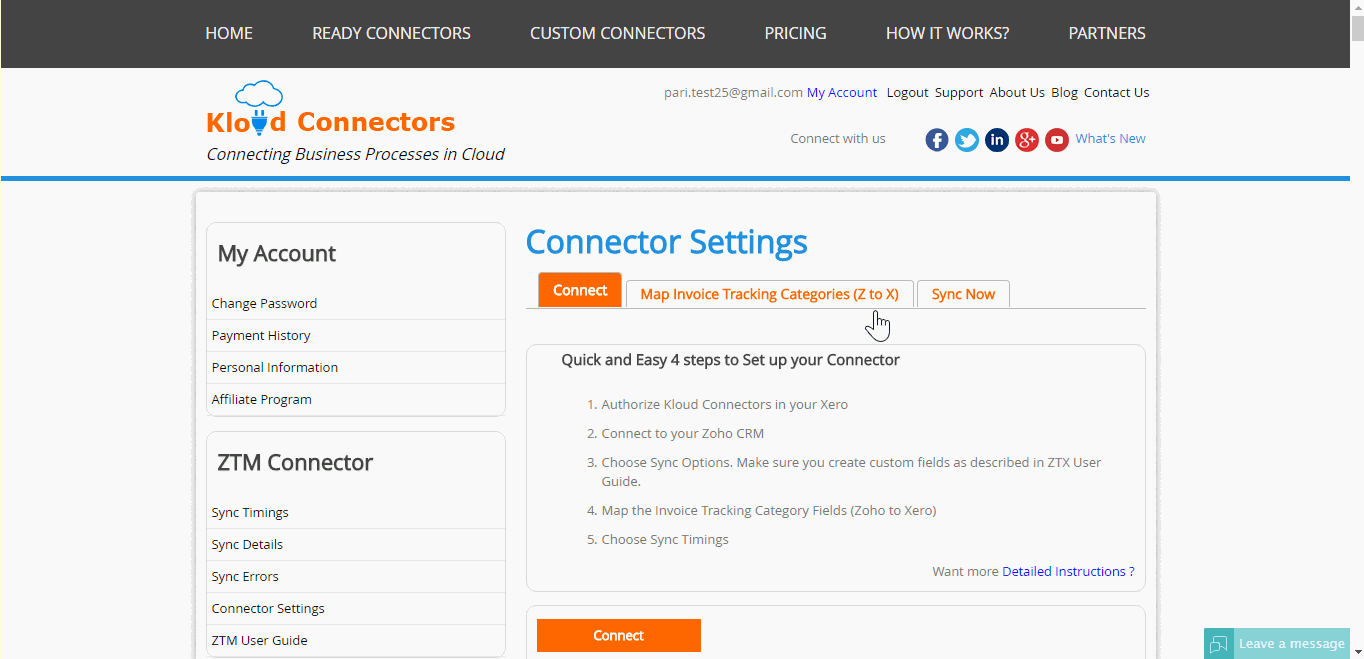1364x659 pixels.
Task: Open READY CONNECTORS menu item
Action: (x=391, y=33)
